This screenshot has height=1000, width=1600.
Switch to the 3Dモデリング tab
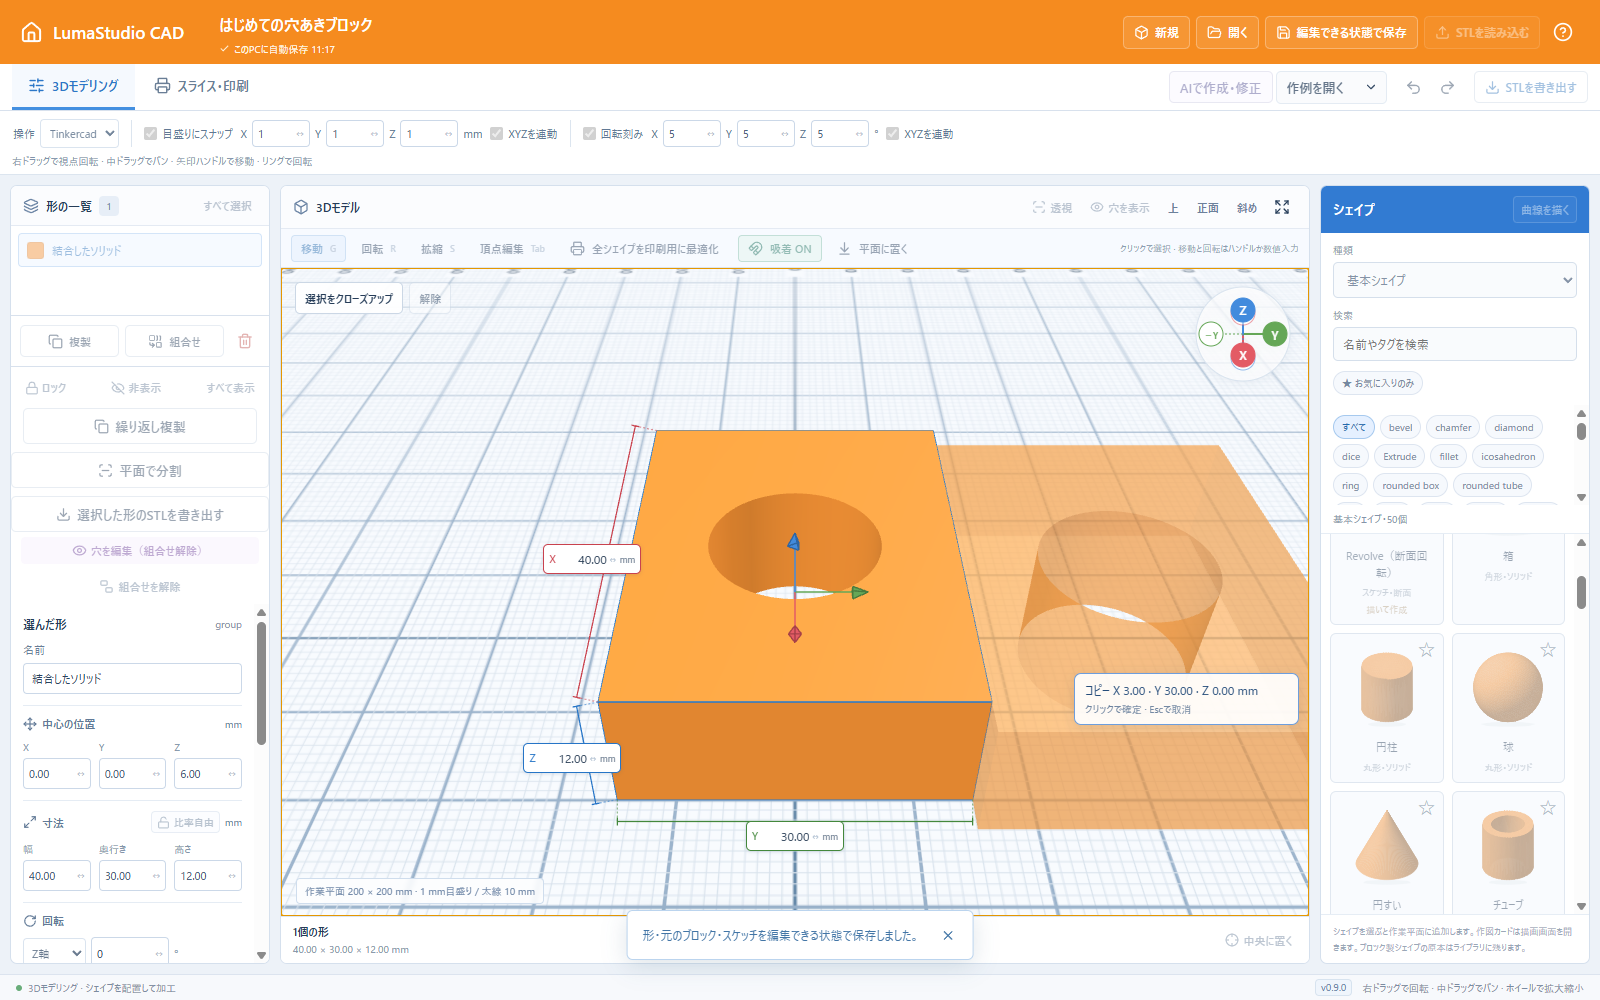(x=74, y=86)
